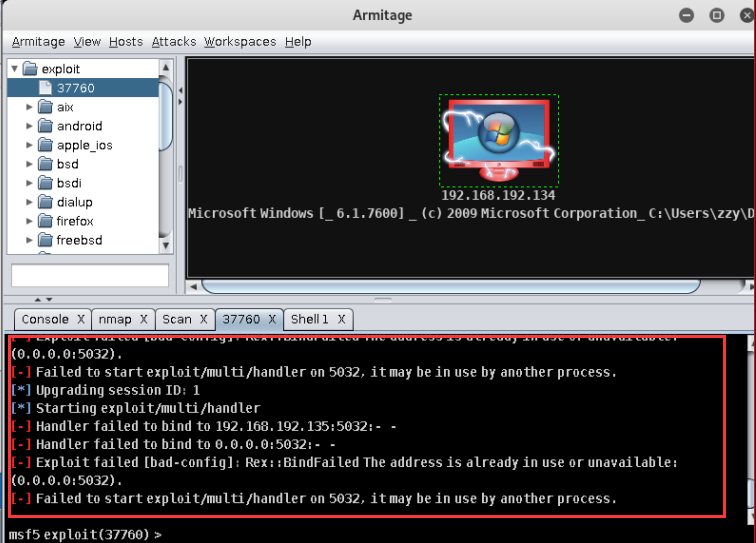Screen dimensions: 756x543
Task: Click the exploit folder icon
Action: [x=30, y=69]
